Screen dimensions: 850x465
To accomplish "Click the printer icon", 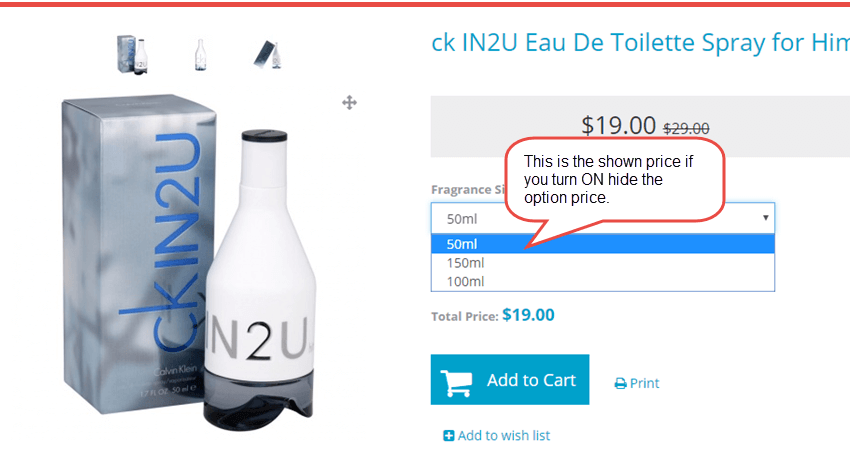I will pyautogui.click(x=620, y=383).
